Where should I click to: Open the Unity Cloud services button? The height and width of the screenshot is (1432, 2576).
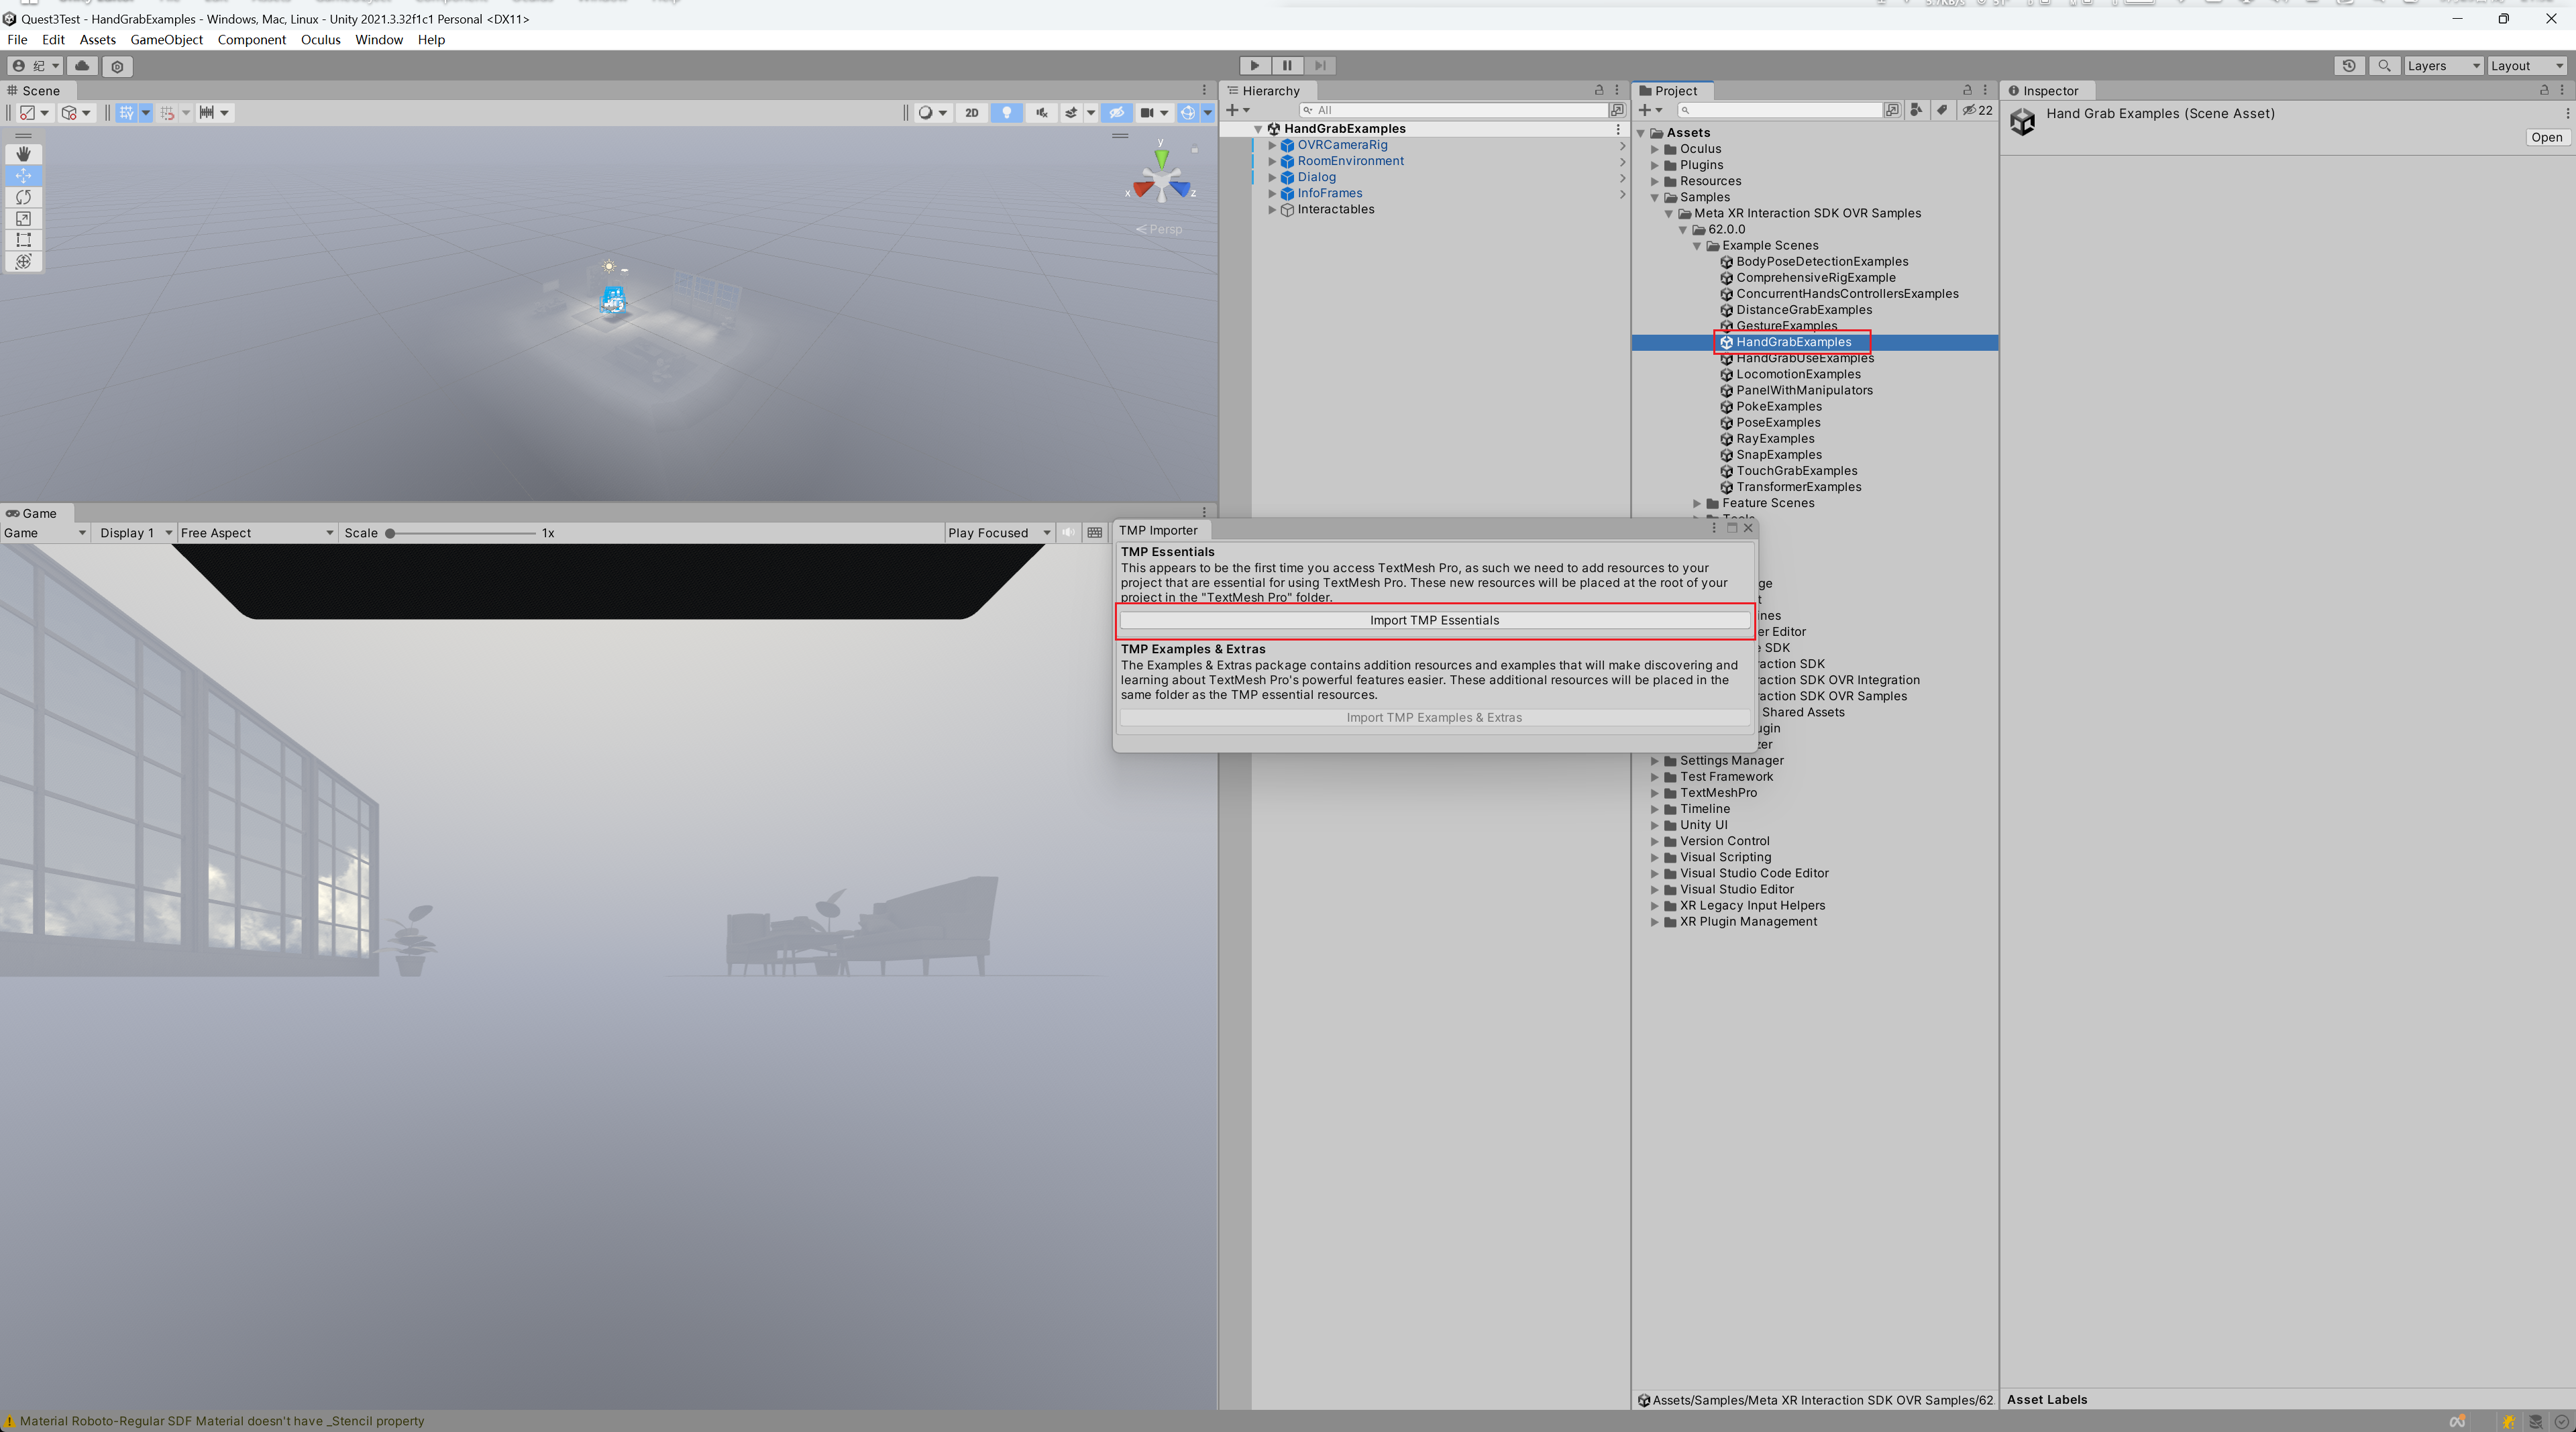[82, 66]
